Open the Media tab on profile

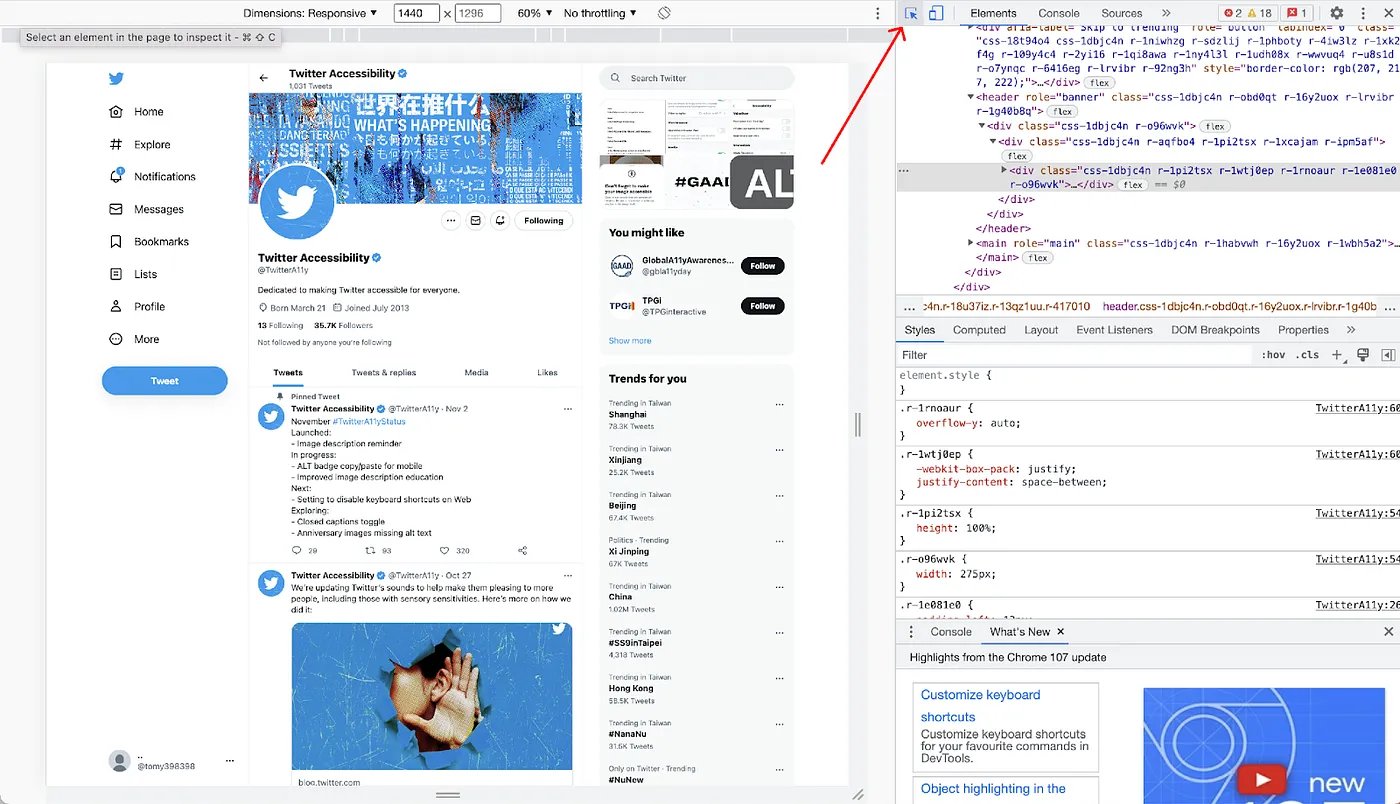click(x=476, y=373)
